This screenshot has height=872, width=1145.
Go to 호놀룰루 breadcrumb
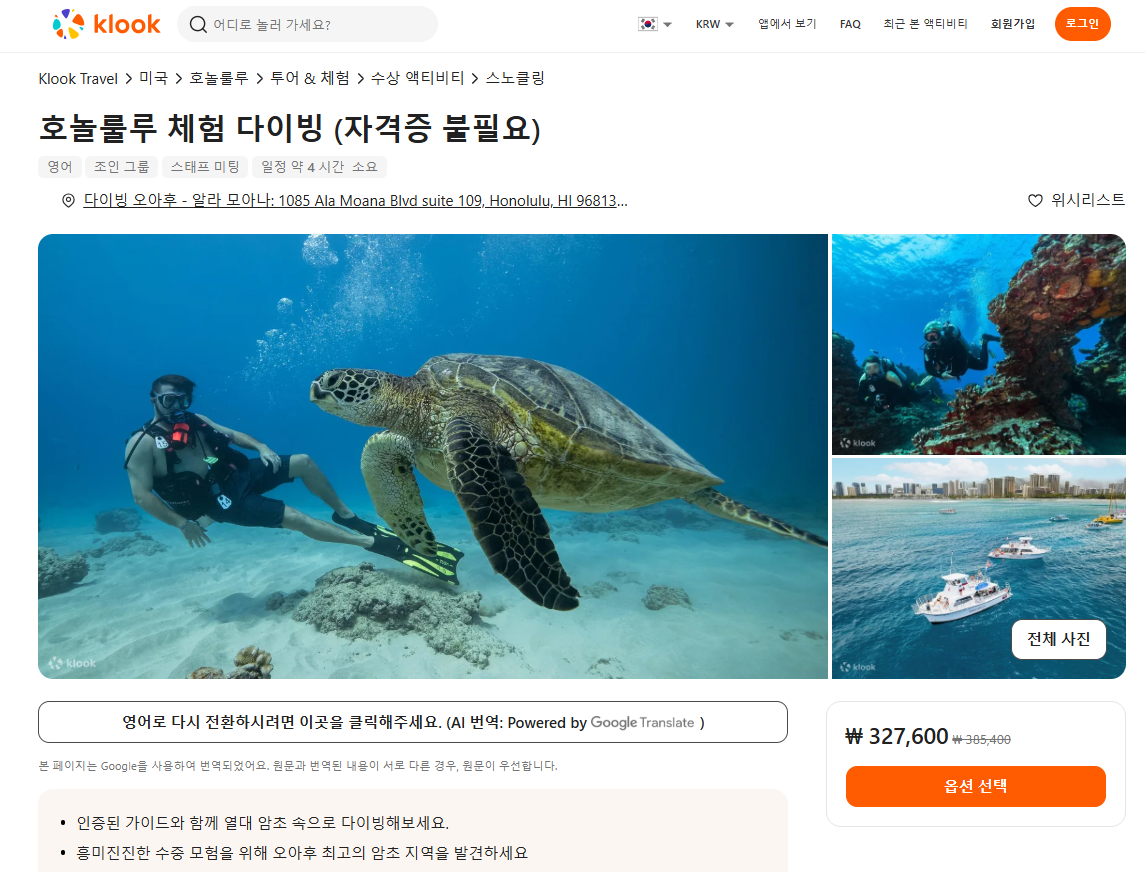pos(219,78)
